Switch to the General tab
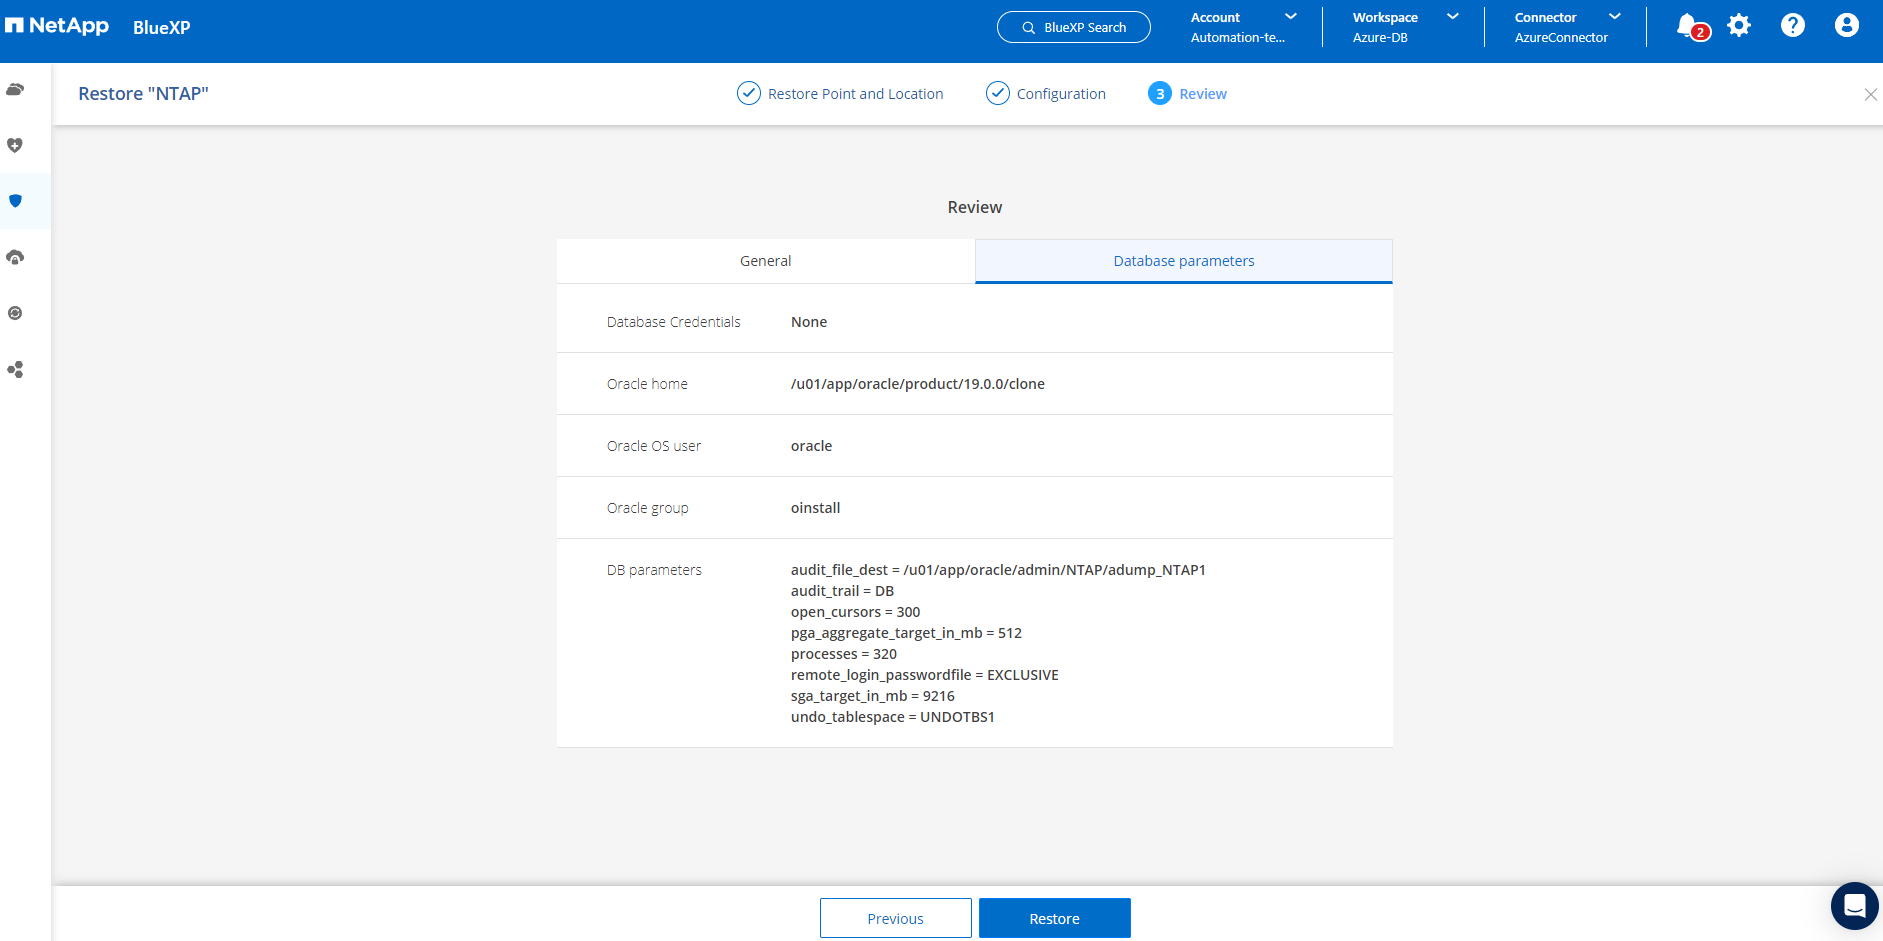 coord(765,261)
